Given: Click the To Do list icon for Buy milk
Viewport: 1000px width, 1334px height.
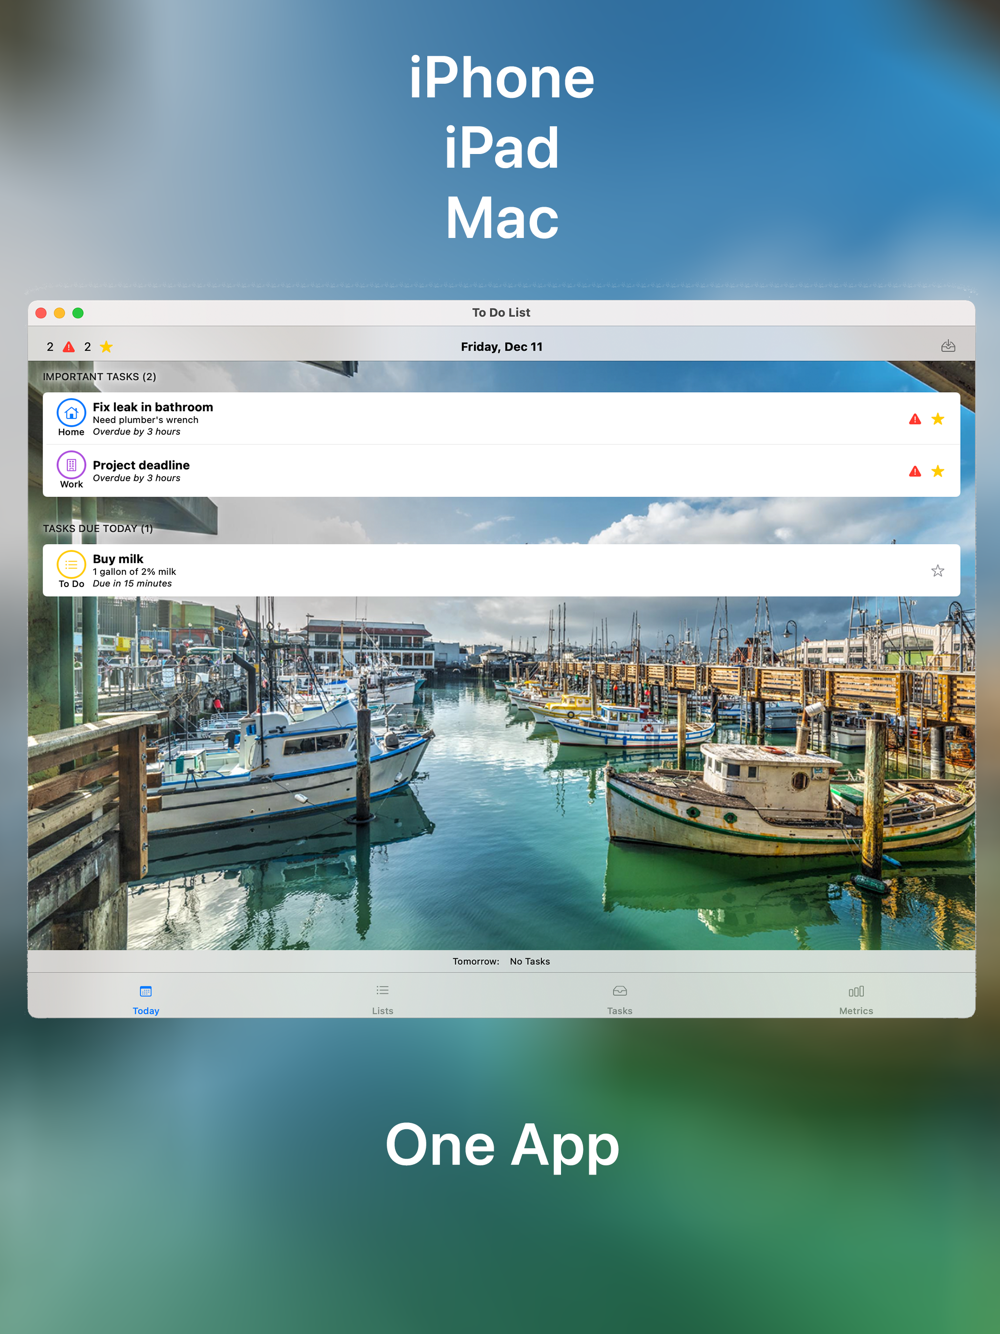Looking at the screenshot, I should (x=71, y=564).
